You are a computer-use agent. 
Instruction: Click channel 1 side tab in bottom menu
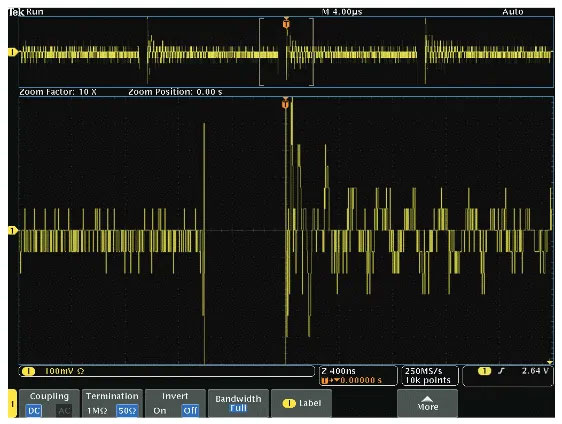pos(12,404)
